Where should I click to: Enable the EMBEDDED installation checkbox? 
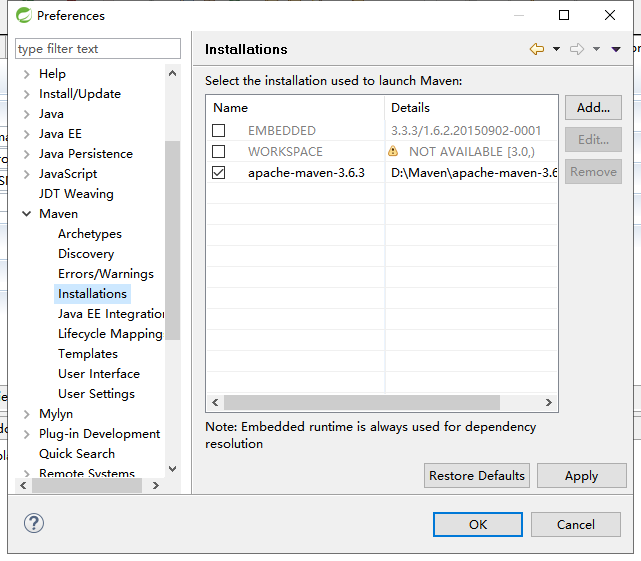[x=218, y=130]
